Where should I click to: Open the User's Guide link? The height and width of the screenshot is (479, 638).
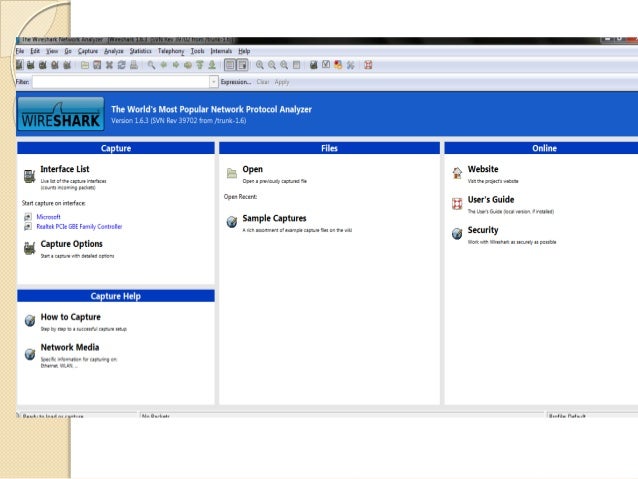click(x=491, y=199)
